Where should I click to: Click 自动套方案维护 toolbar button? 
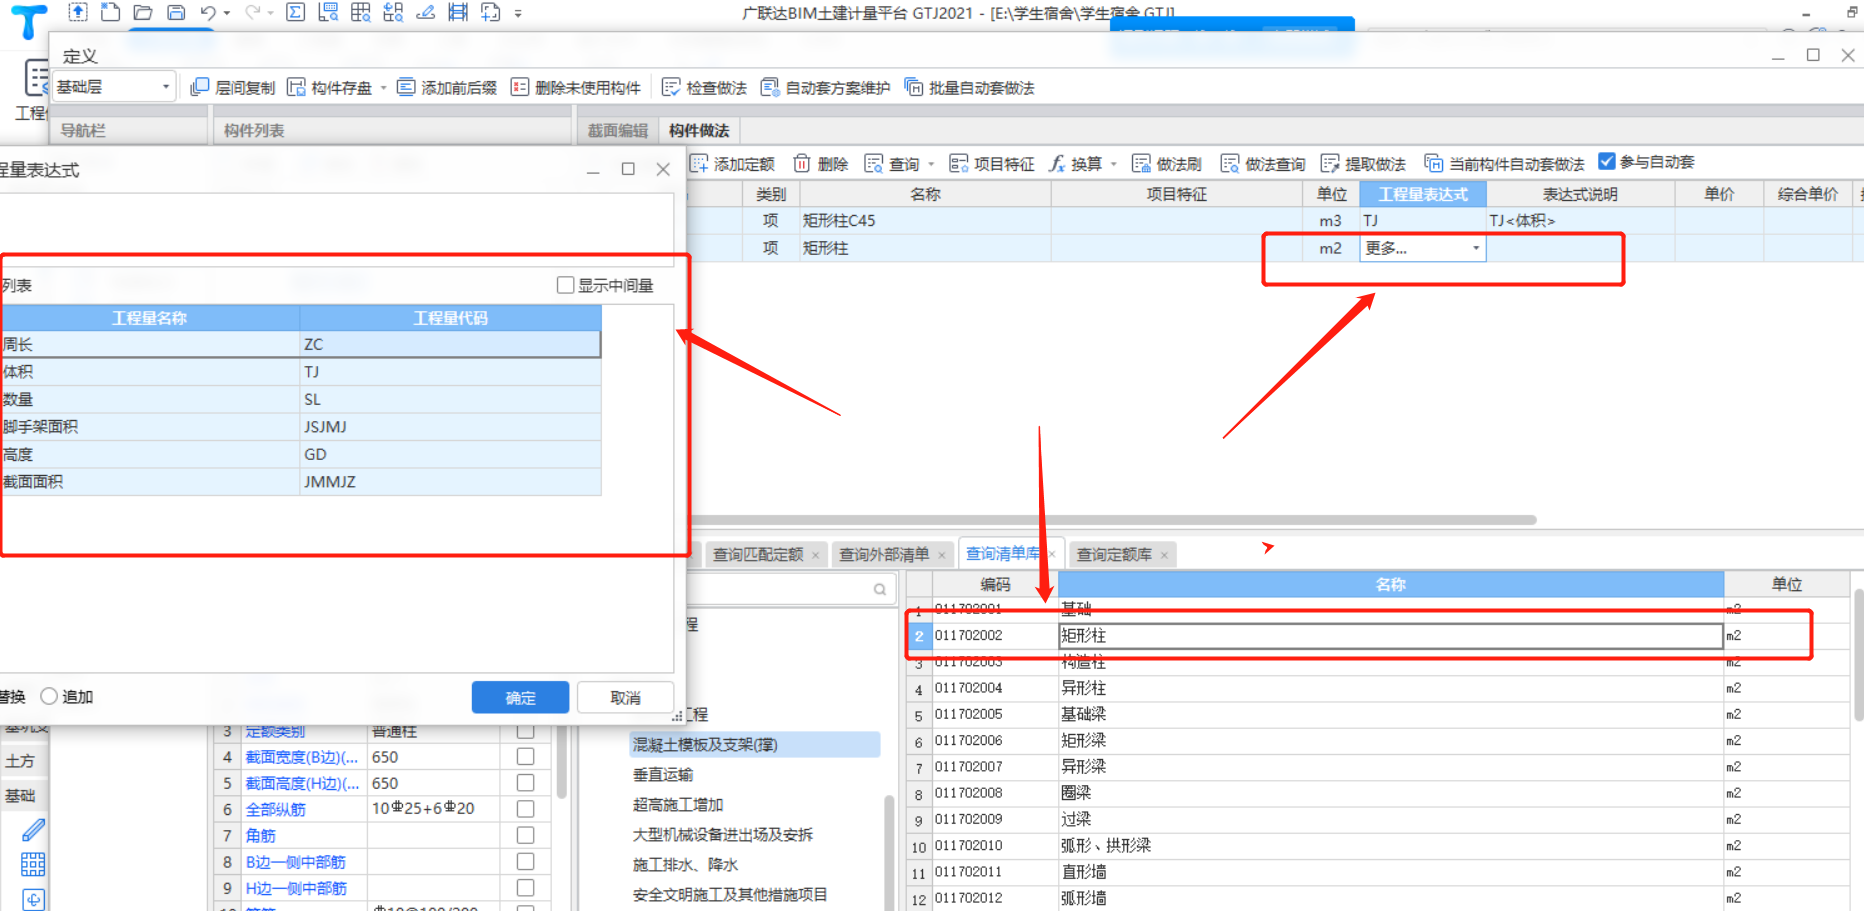click(x=826, y=88)
